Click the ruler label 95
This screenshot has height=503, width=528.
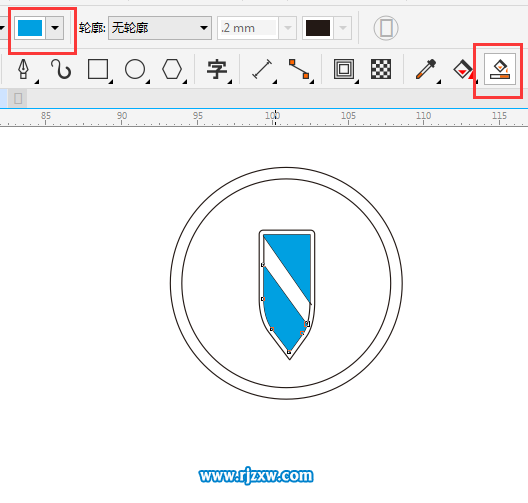click(198, 116)
